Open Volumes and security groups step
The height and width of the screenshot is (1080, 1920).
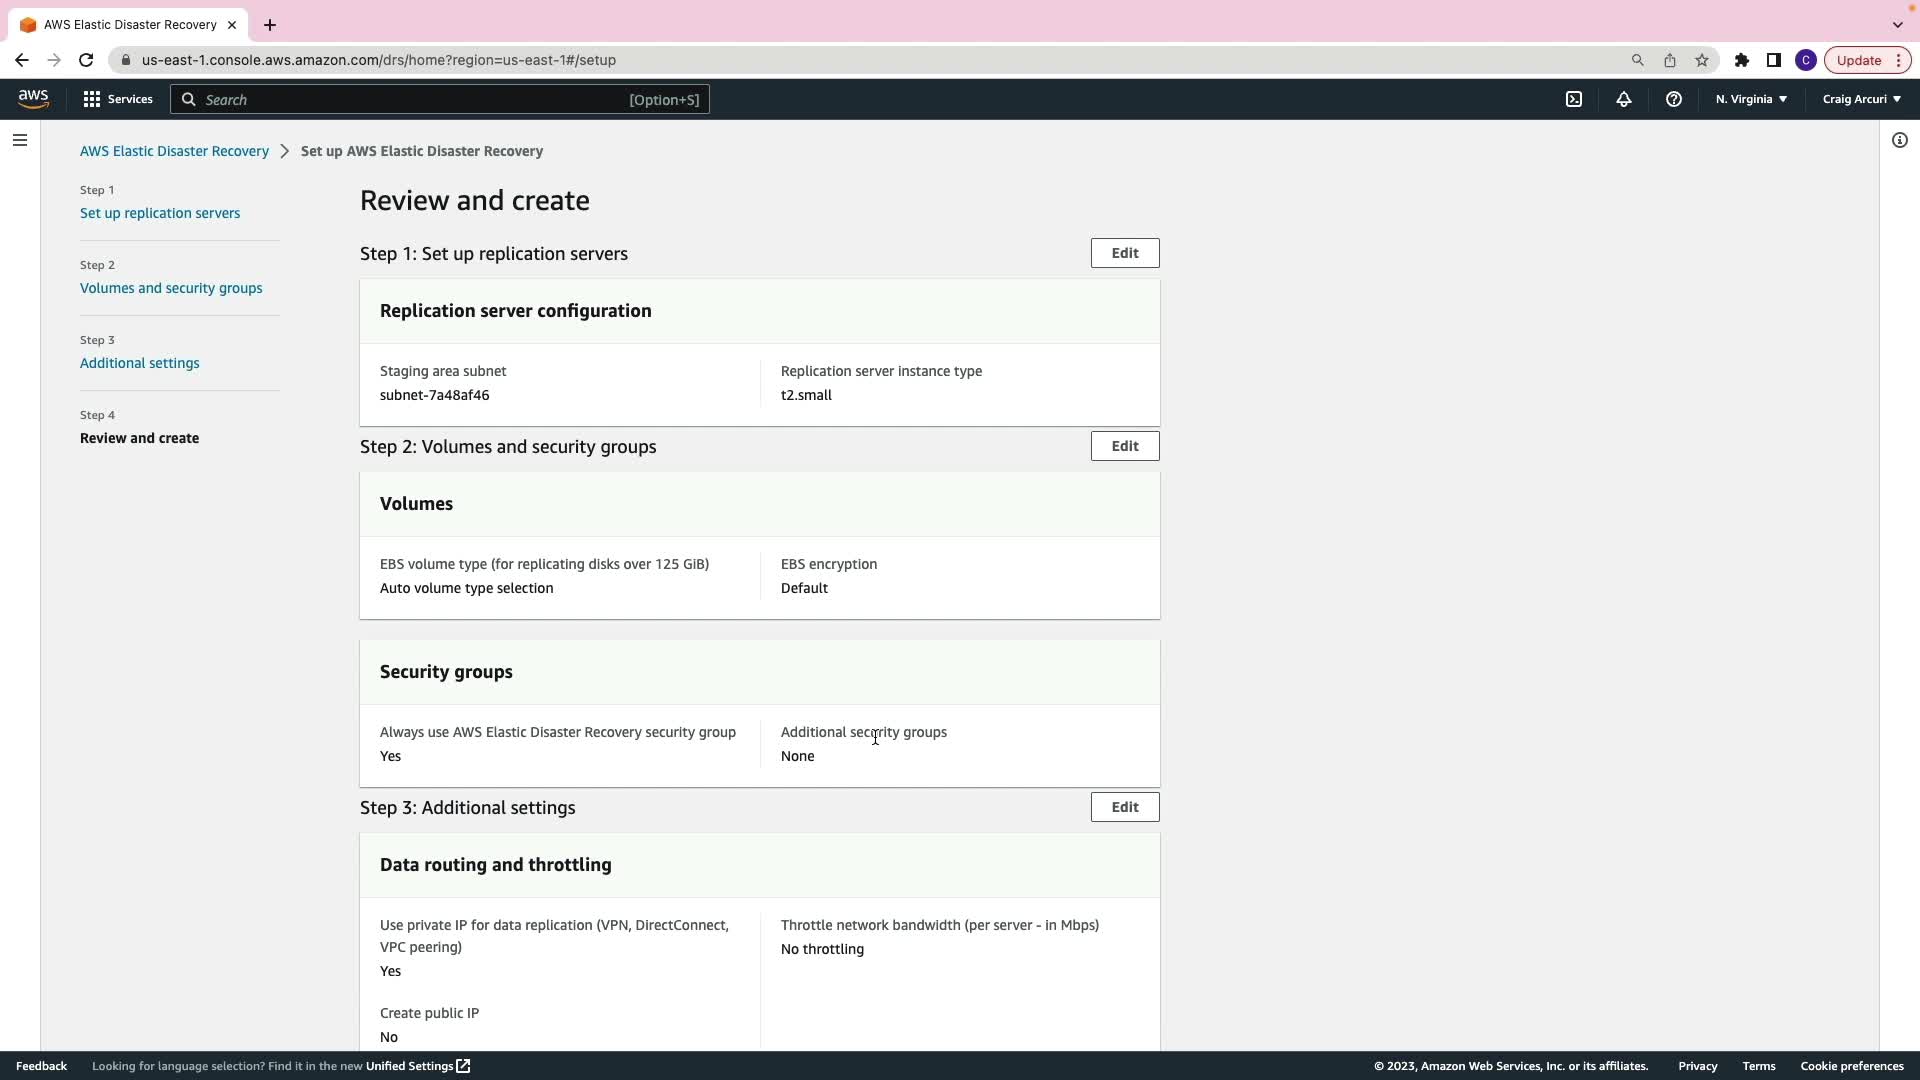[171, 288]
